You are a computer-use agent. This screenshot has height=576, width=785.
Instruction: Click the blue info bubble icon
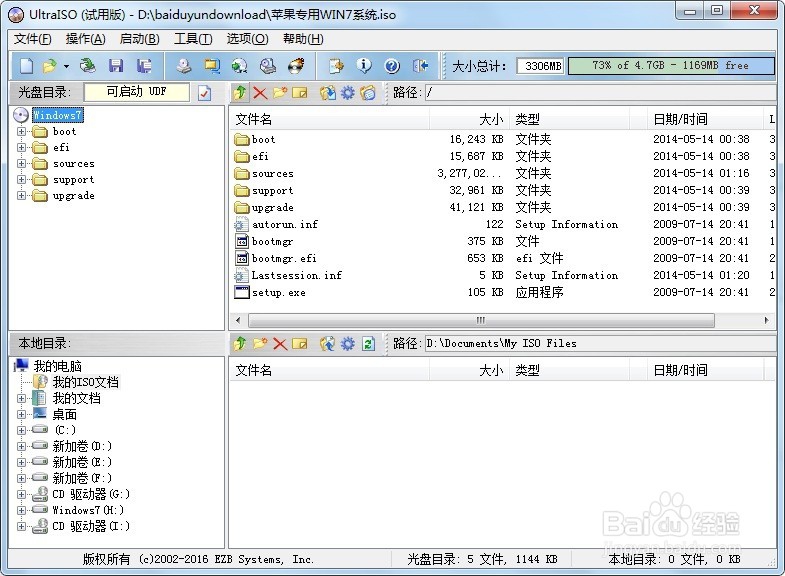coord(364,66)
